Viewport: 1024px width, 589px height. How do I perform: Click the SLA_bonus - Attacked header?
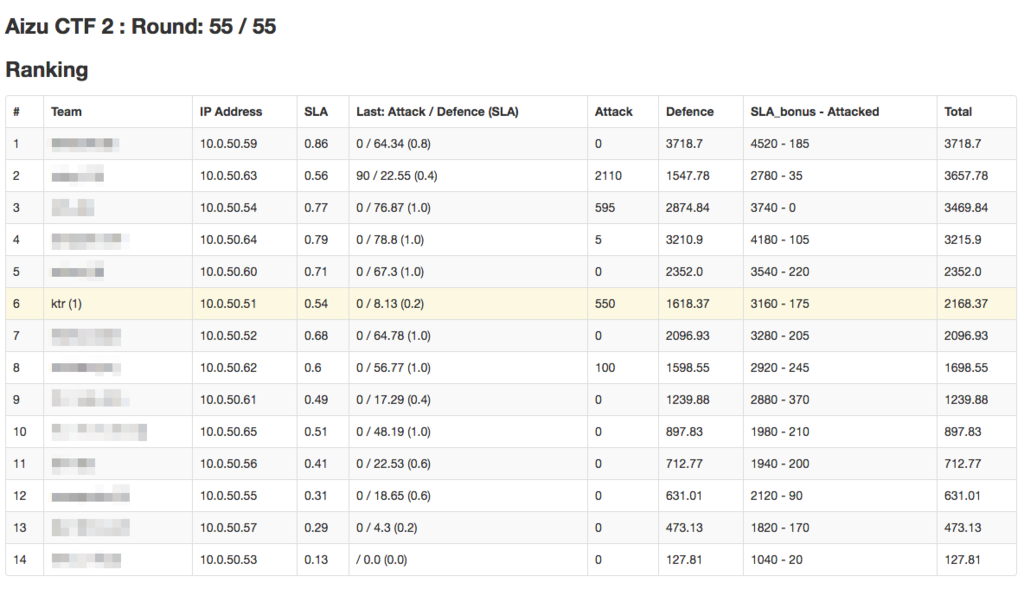[814, 112]
